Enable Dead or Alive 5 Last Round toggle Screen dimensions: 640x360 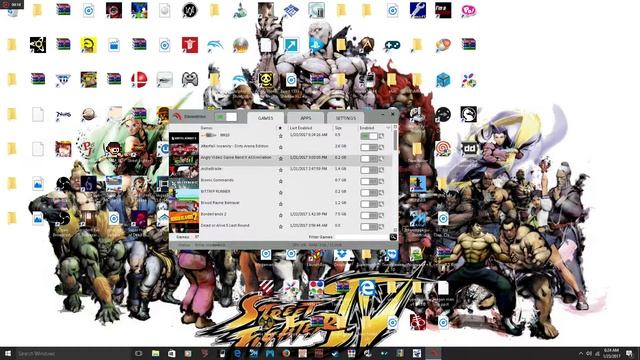click(369, 227)
